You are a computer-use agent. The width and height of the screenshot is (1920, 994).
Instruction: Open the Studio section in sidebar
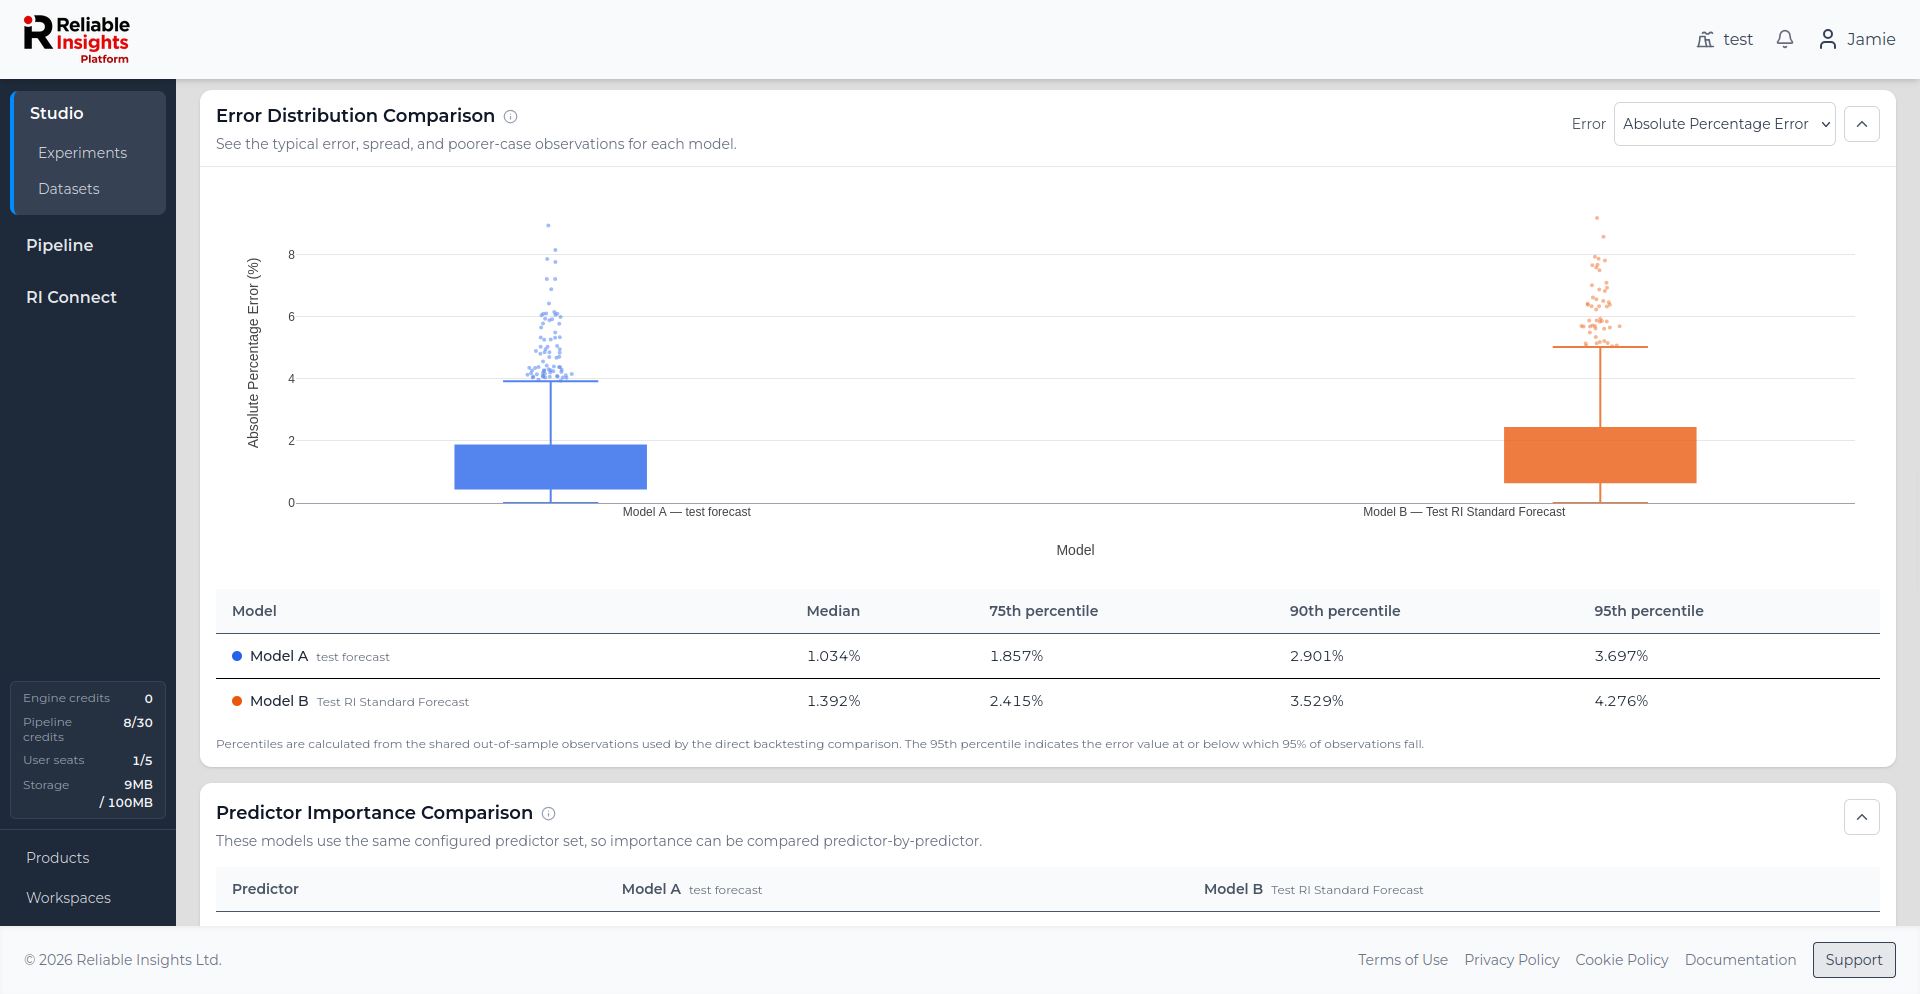(x=57, y=113)
